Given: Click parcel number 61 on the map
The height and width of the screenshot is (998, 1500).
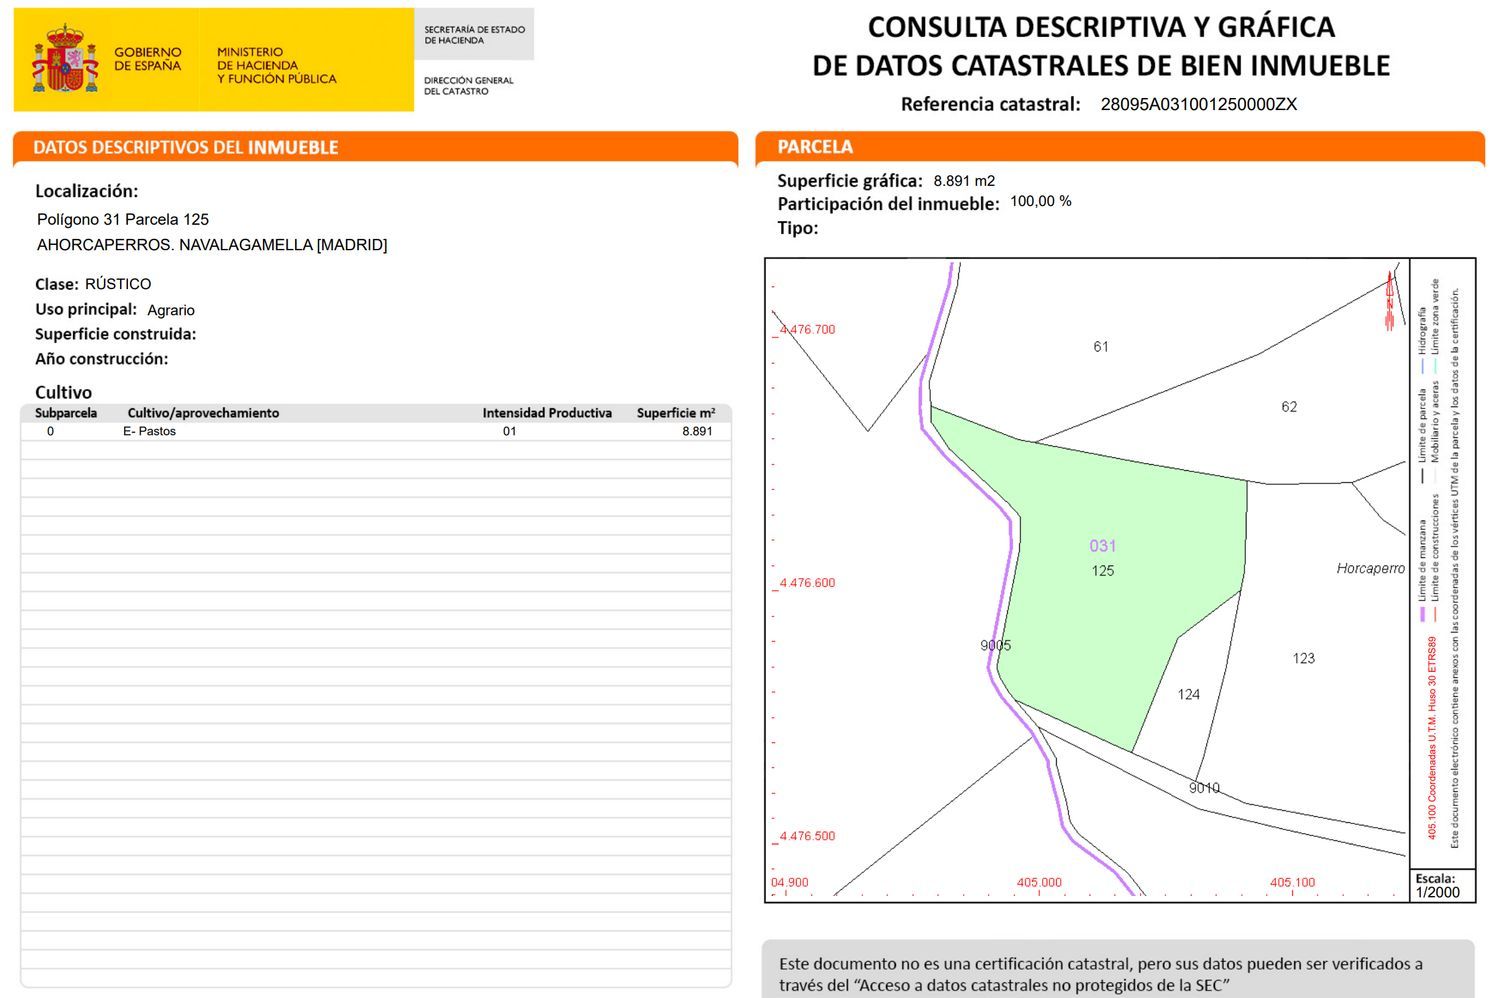Looking at the screenshot, I should click(1100, 347).
